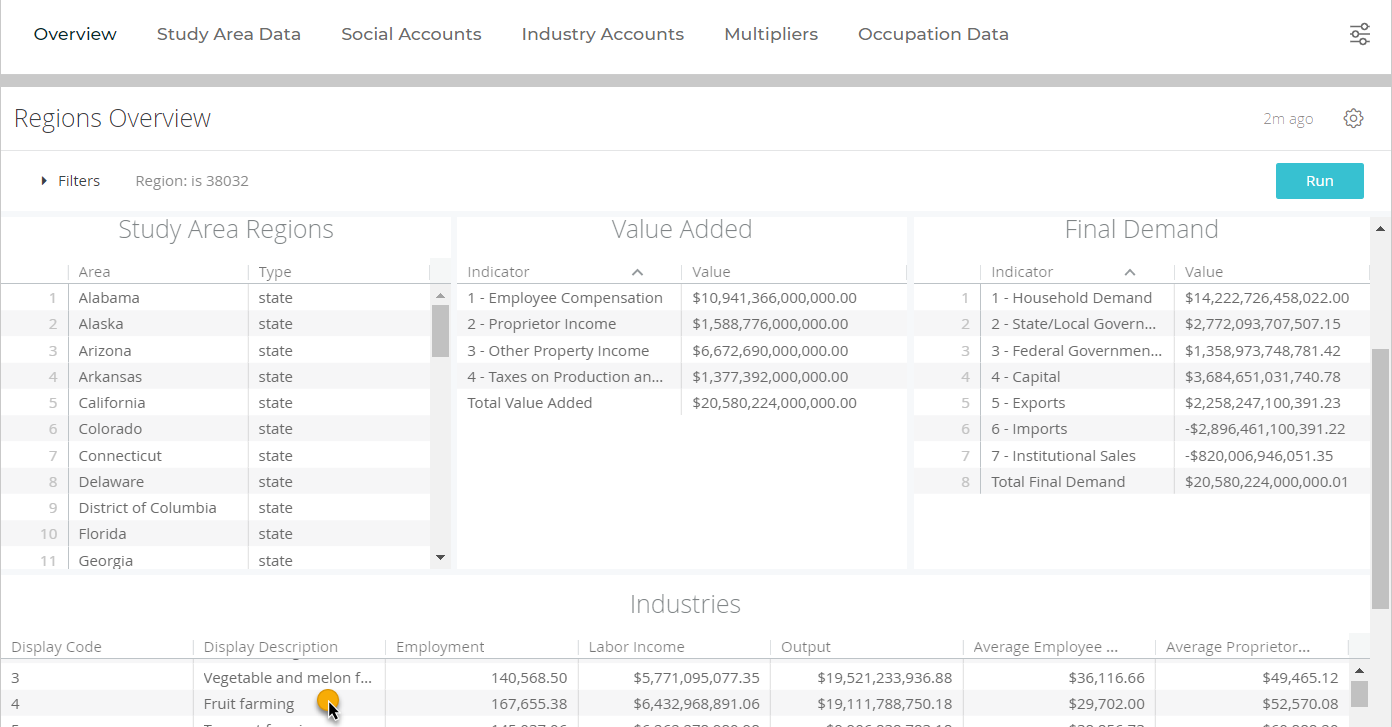This screenshot has width=1392, height=727.
Task: Open the Regions Overview gear settings
Action: click(x=1353, y=118)
